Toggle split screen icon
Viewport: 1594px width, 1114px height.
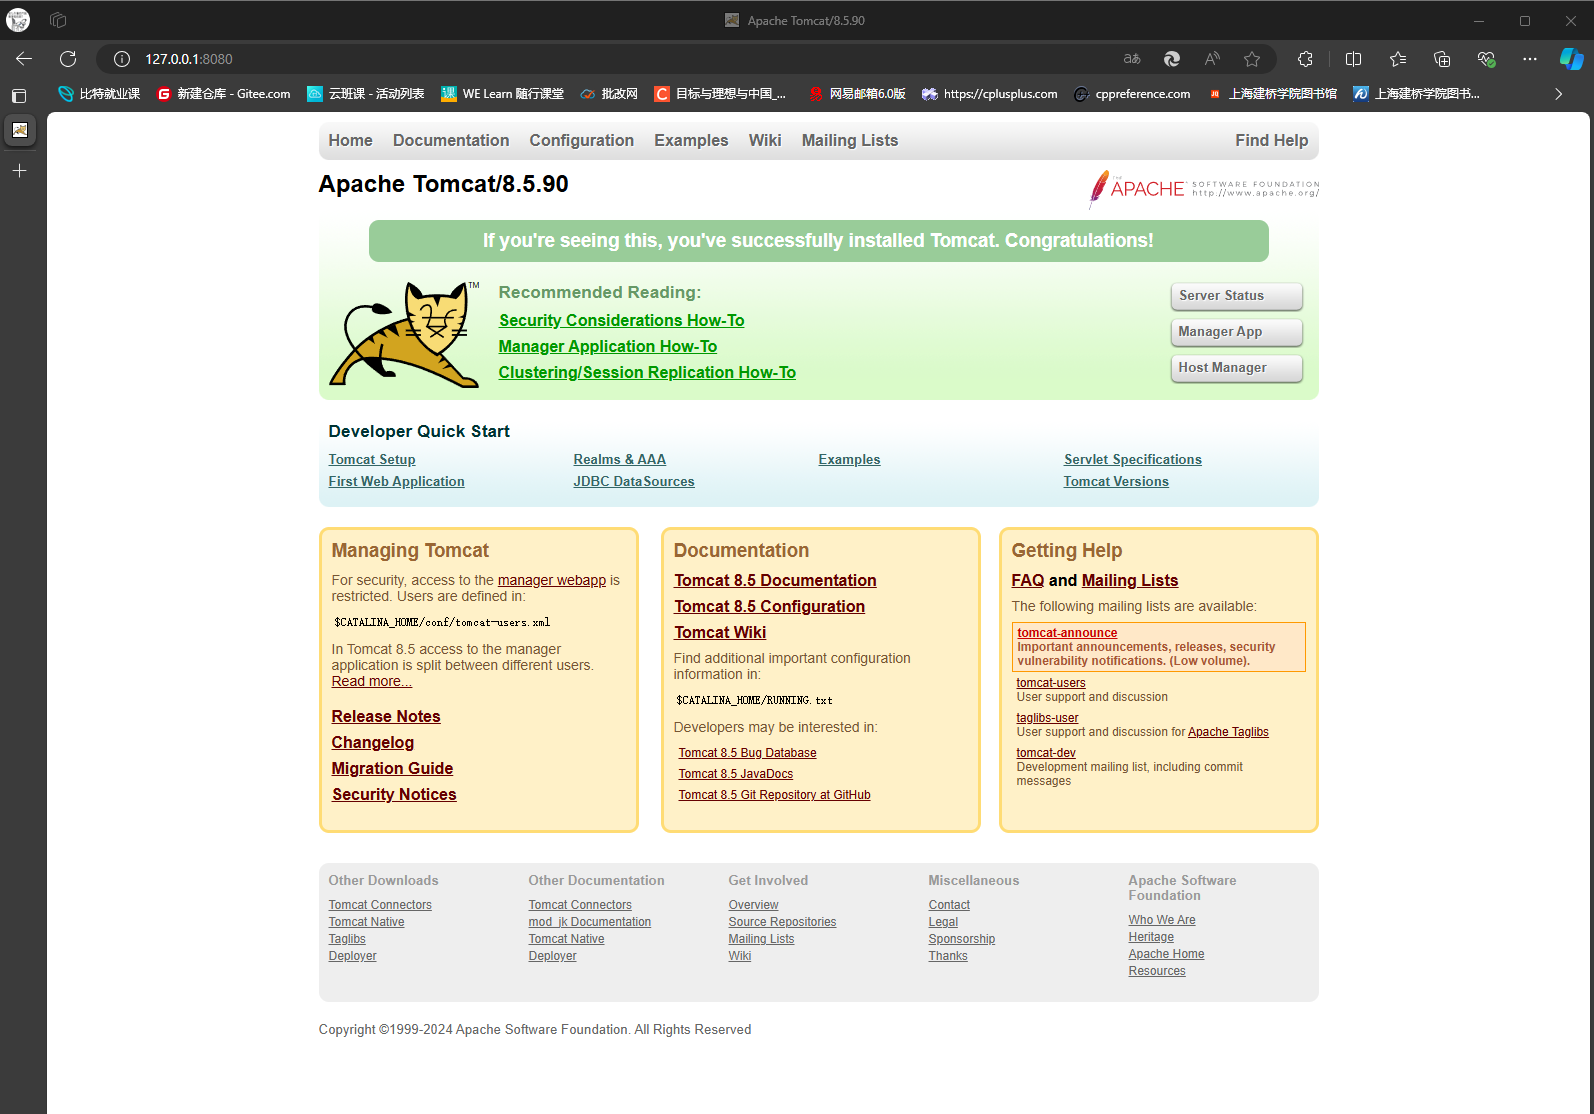click(1354, 59)
